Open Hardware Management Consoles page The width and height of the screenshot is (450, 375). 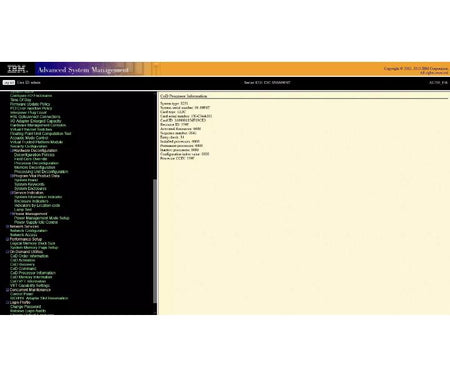pos(38,125)
